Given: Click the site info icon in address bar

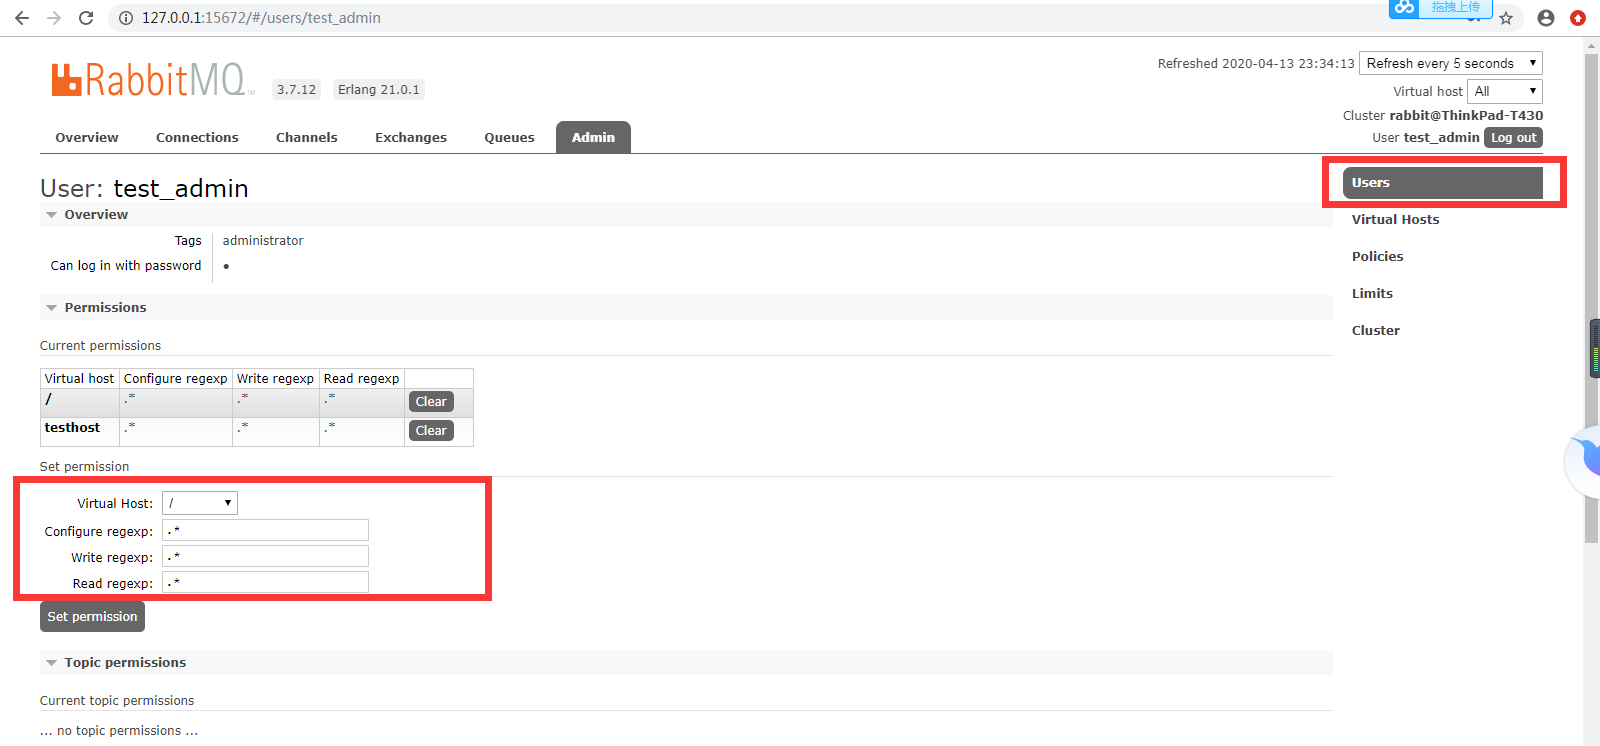Looking at the screenshot, I should point(126,18).
